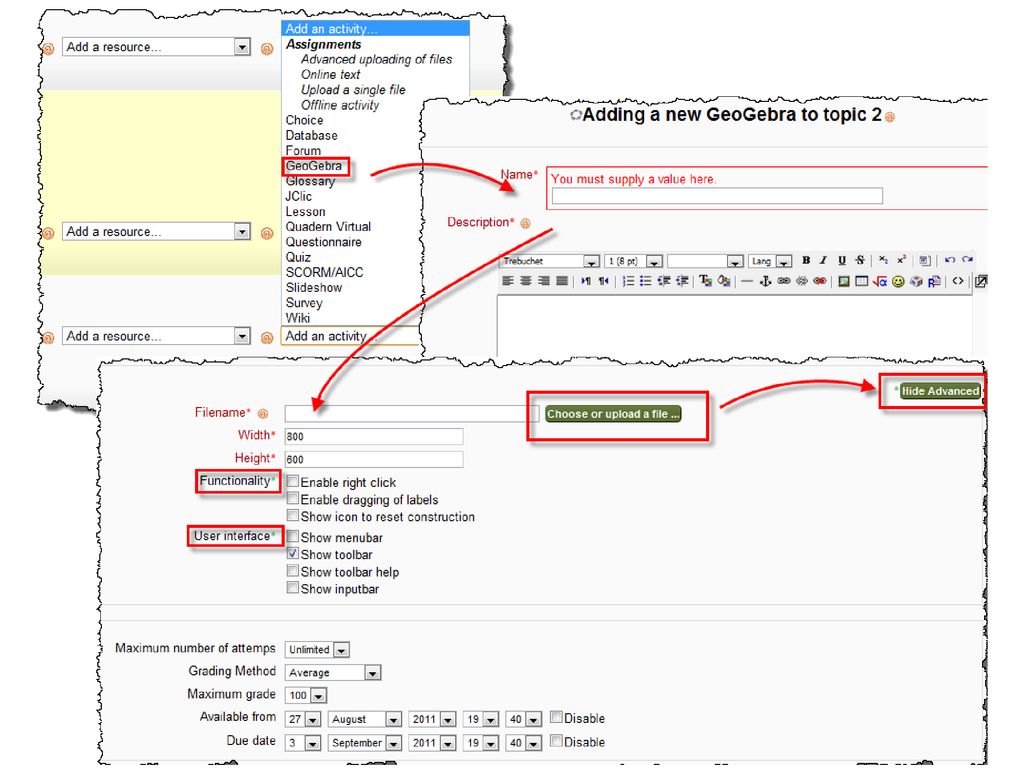Choose Upload a single file assignment
The width and height of the screenshot is (1024, 768).
tap(353, 89)
